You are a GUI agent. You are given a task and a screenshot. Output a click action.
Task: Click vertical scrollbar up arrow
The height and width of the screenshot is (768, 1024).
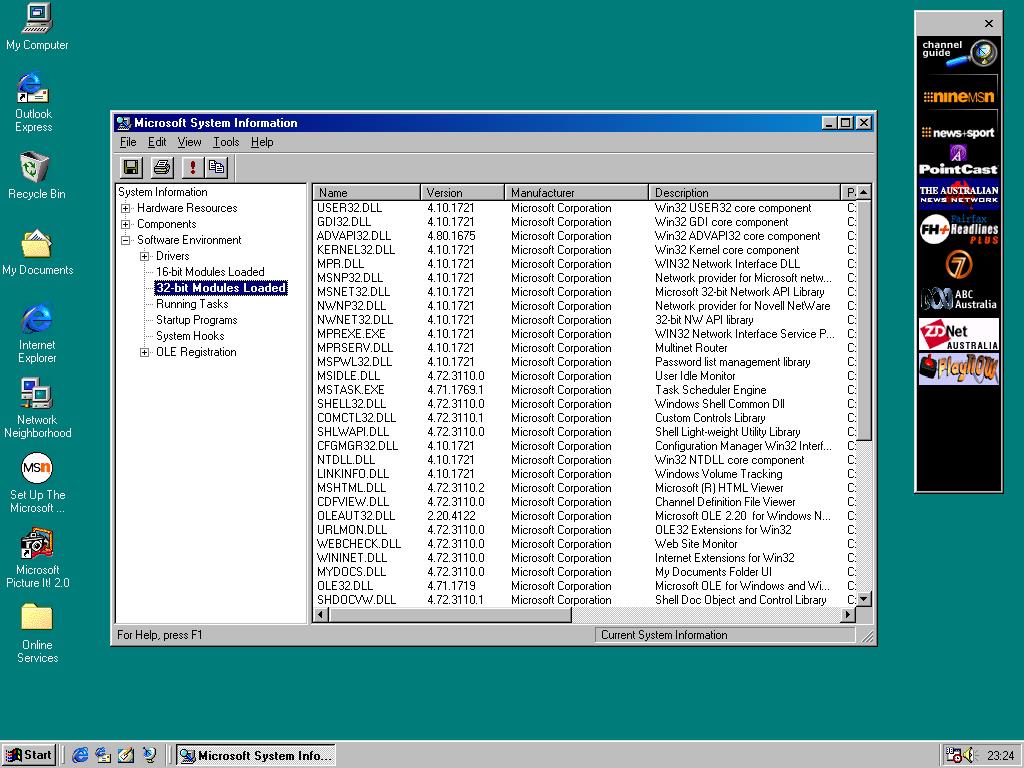tap(863, 193)
